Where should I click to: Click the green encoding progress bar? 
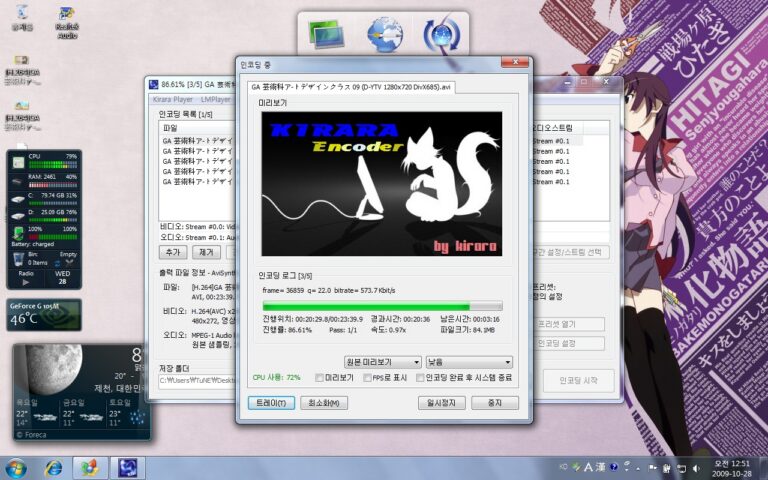383,307
